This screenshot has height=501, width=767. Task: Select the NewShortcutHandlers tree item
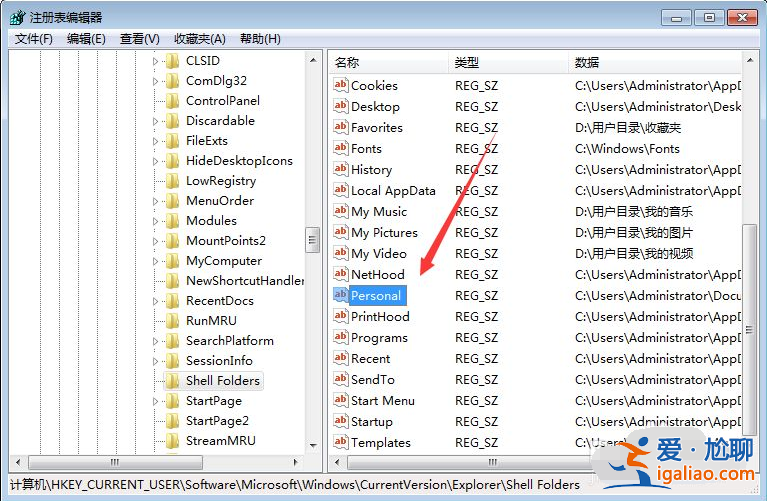coord(245,281)
